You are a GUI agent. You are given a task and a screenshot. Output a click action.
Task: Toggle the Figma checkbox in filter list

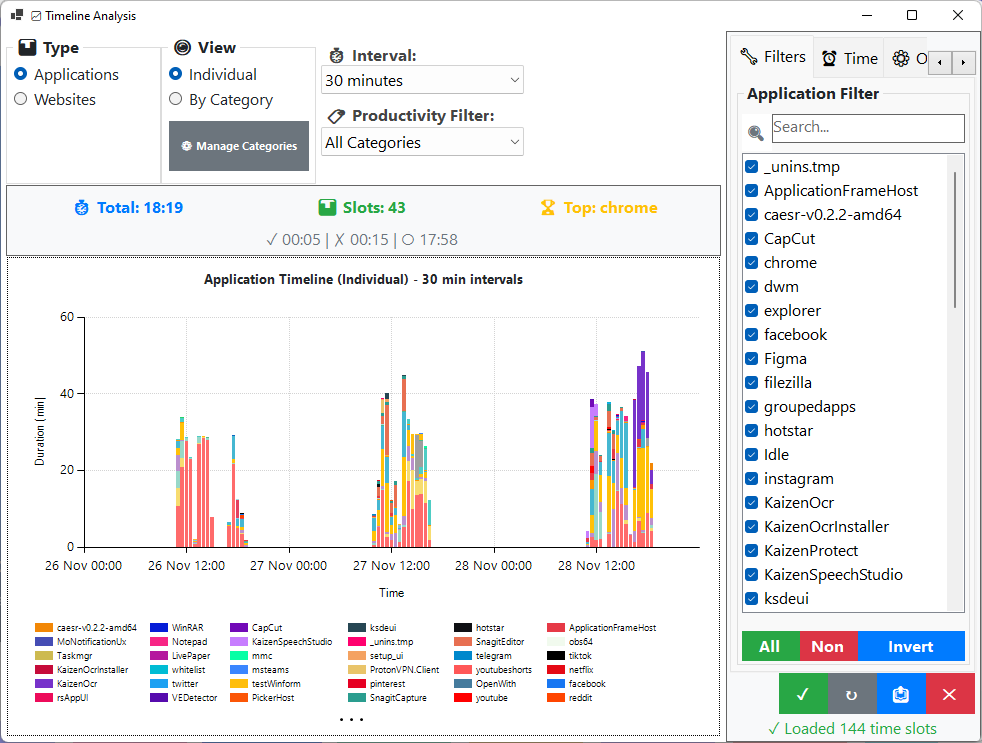point(752,359)
